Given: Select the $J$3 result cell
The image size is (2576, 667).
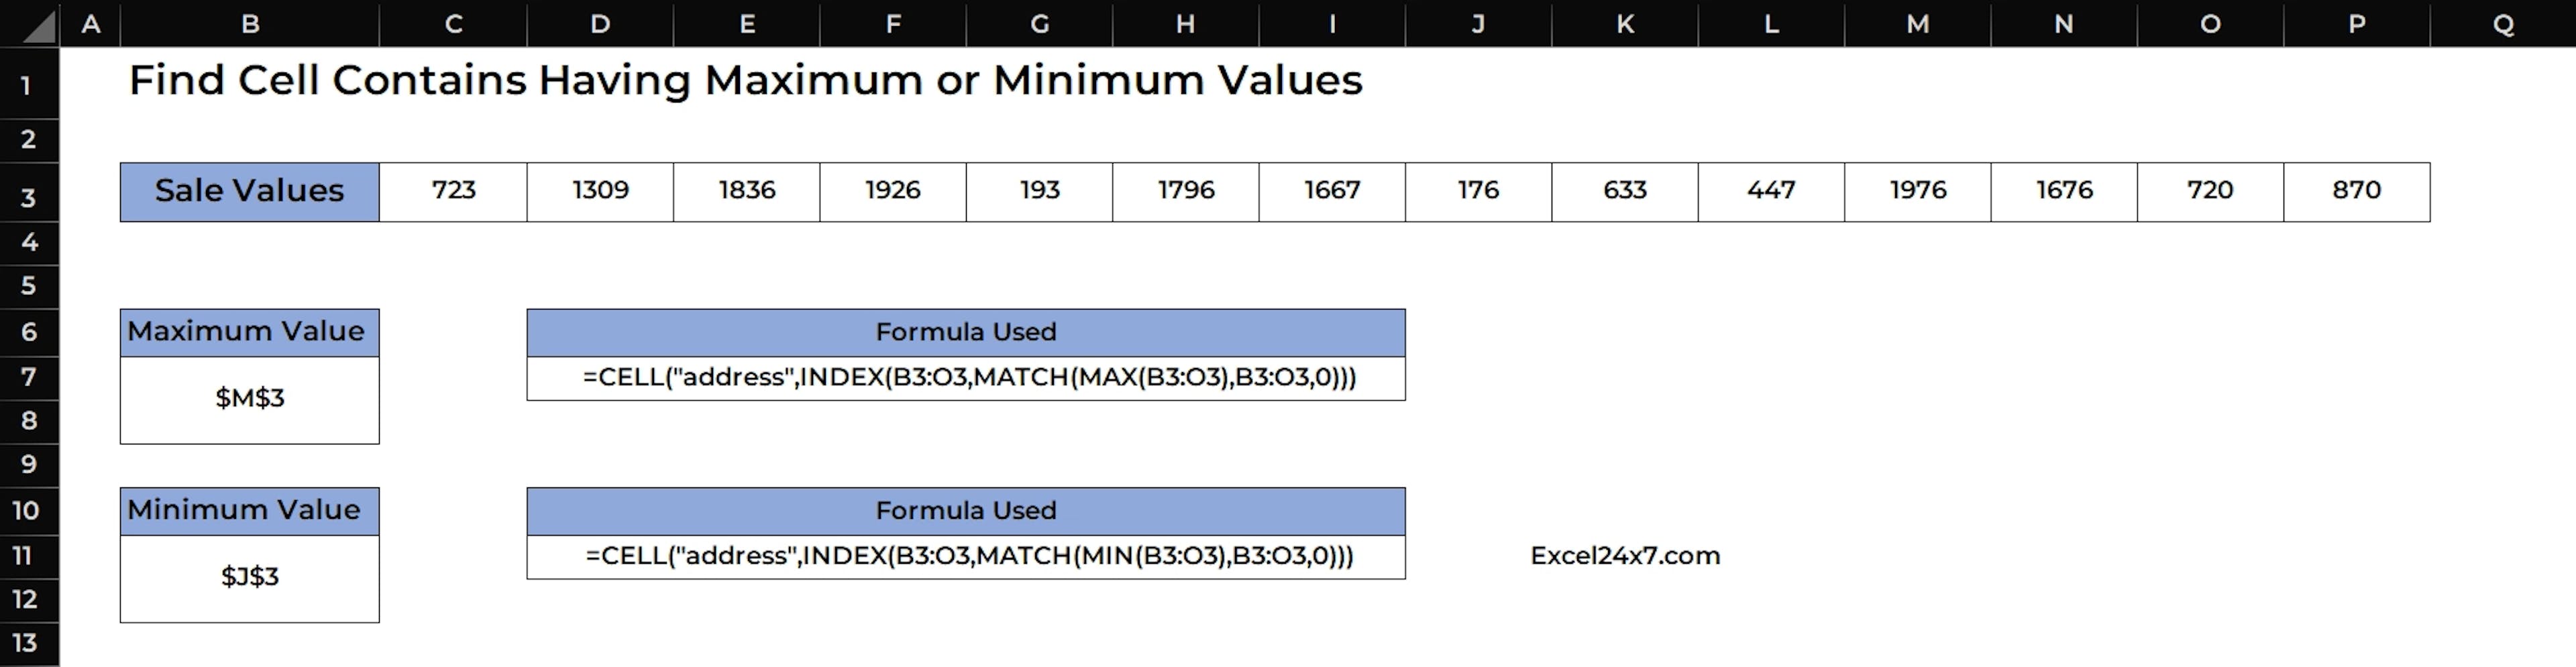Looking at the screenshot, I should click(x=250, y=579).
